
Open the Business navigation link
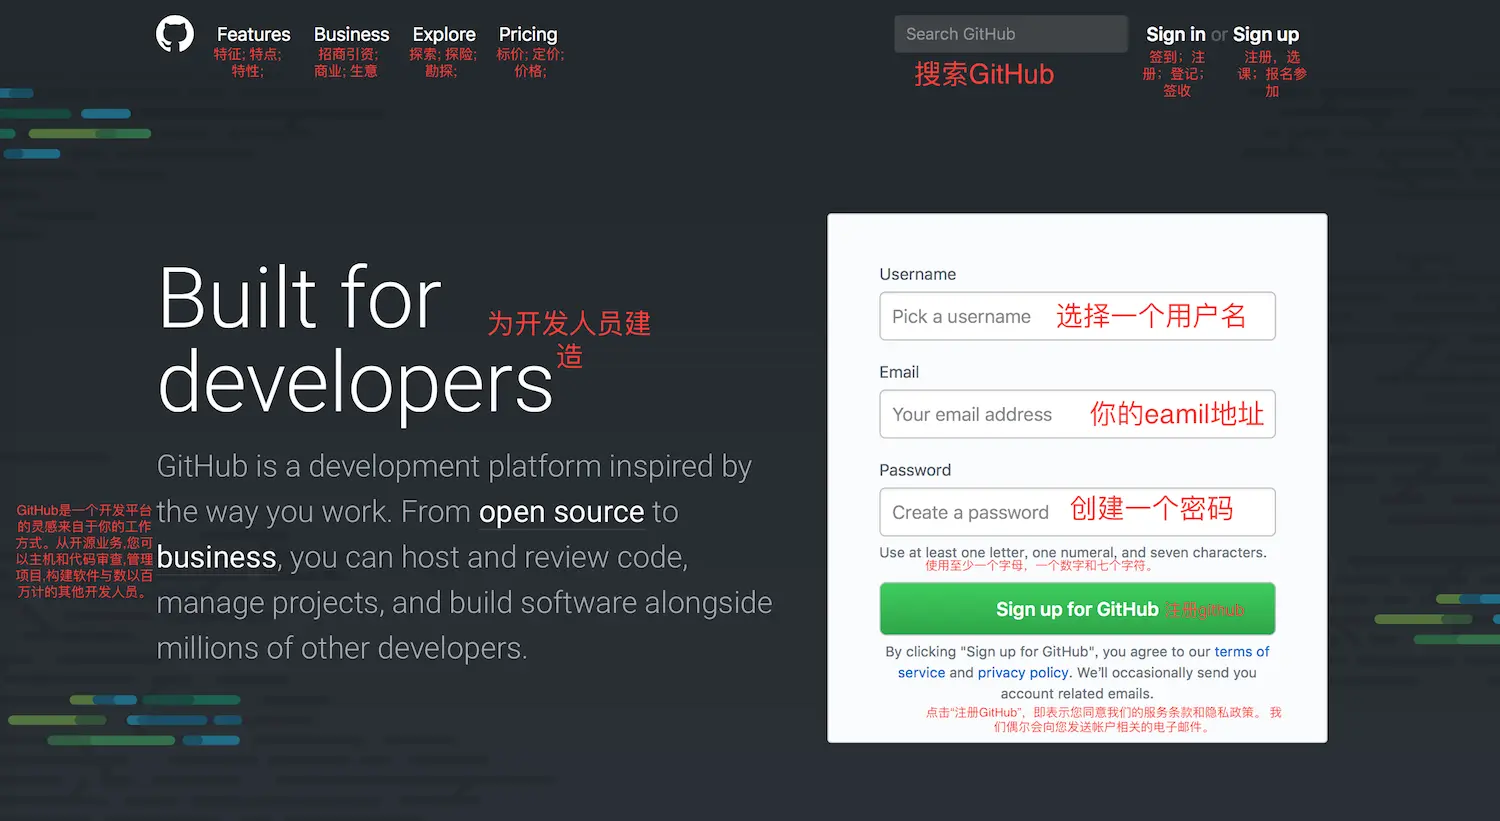click(x=351, y=34)
